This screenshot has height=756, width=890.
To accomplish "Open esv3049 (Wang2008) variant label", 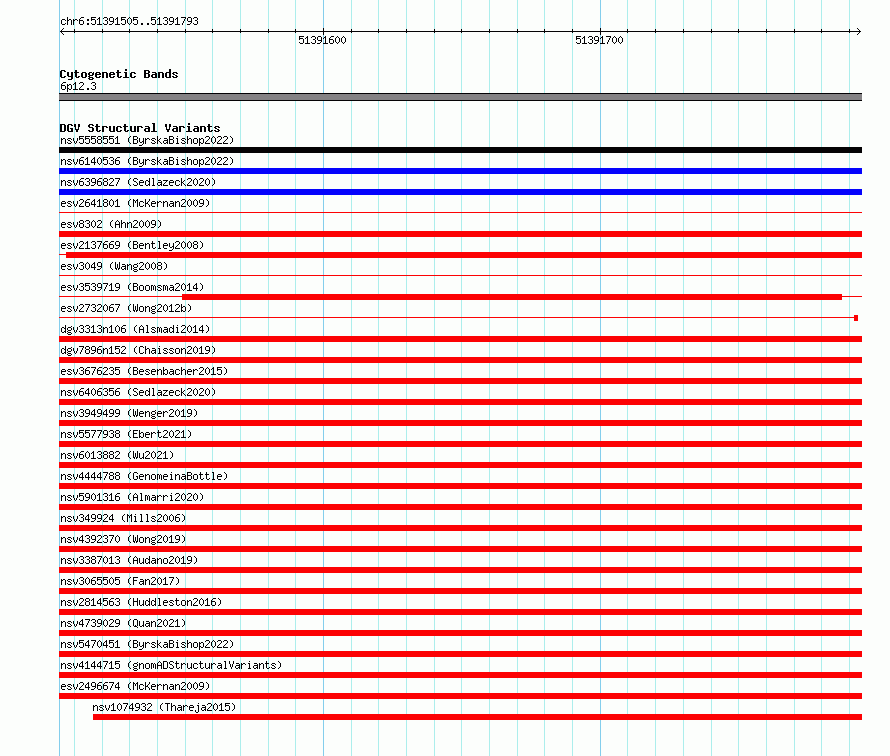I will click(114, 266).
